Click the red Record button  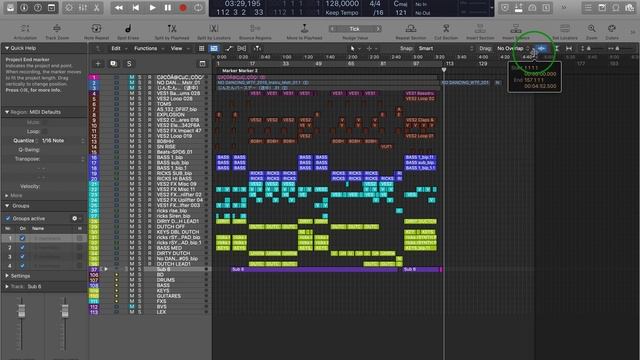183,8
